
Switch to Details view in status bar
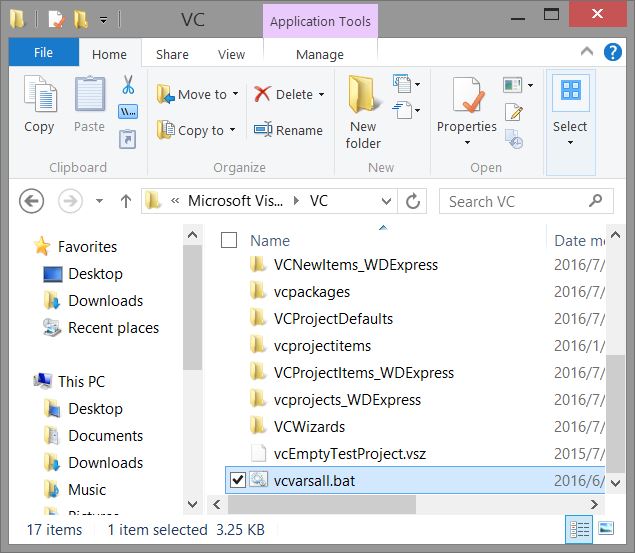click(579, 529)
